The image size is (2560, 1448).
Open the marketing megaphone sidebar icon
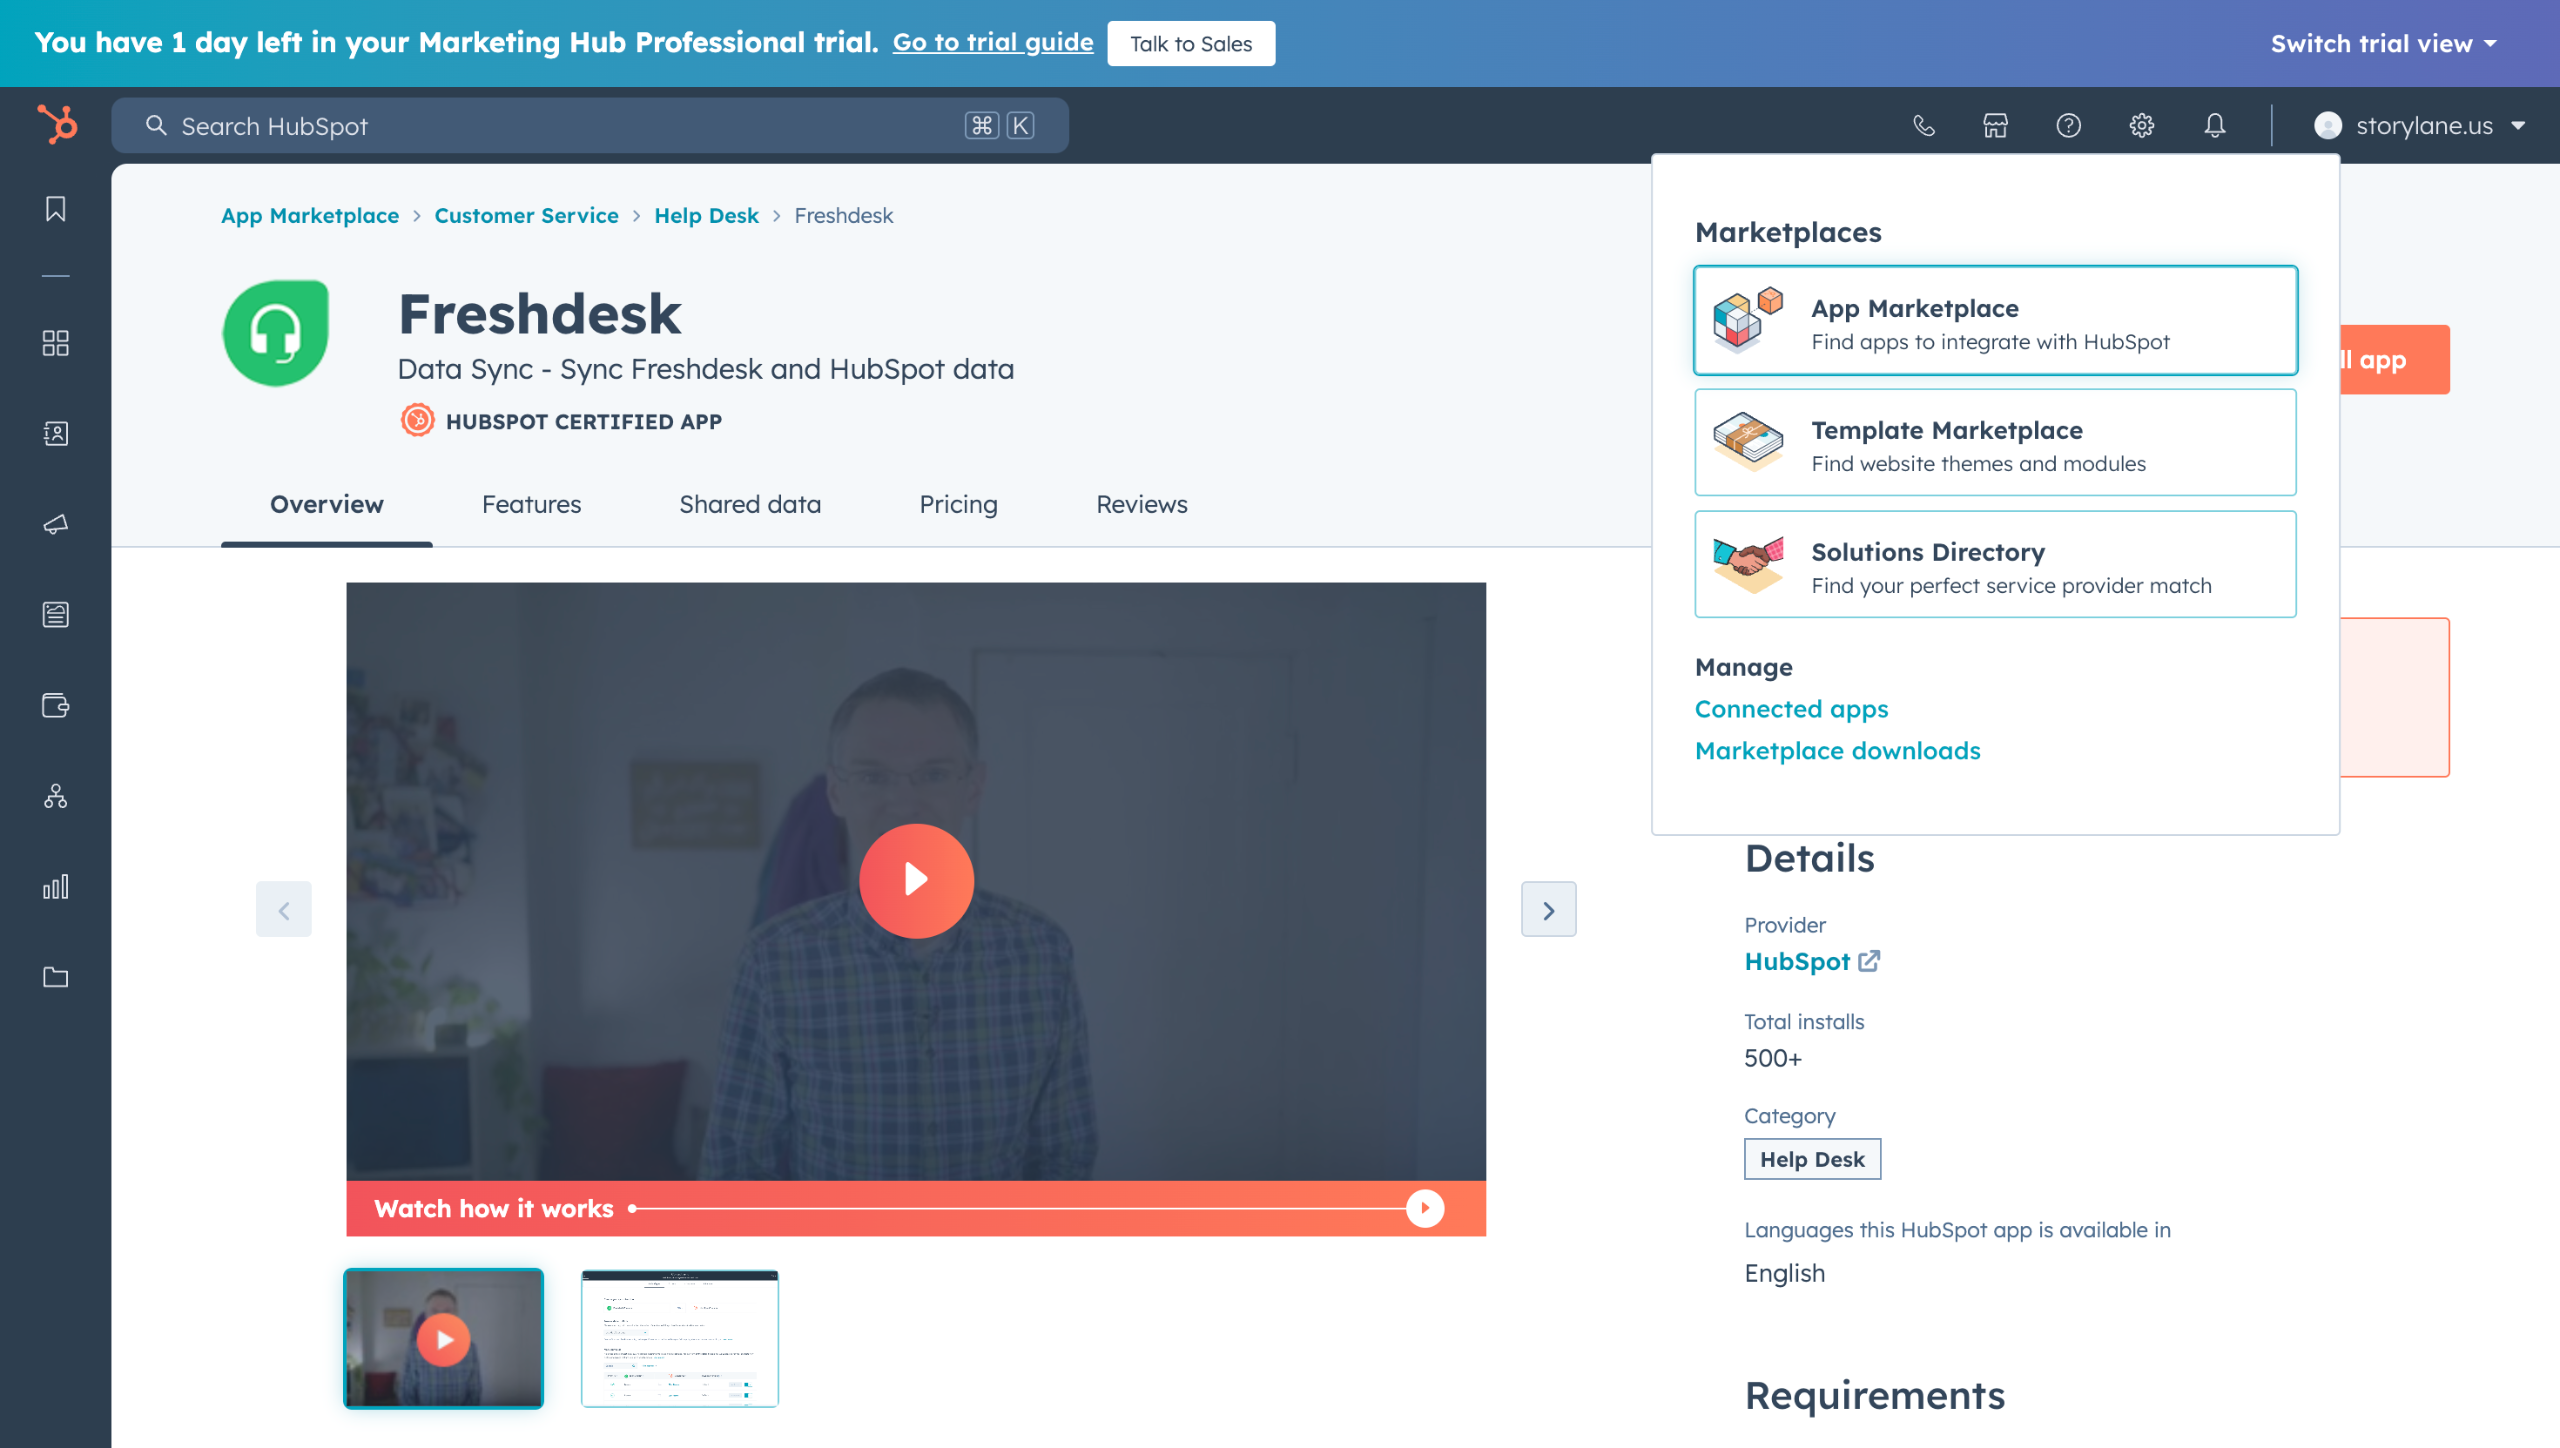56,524
